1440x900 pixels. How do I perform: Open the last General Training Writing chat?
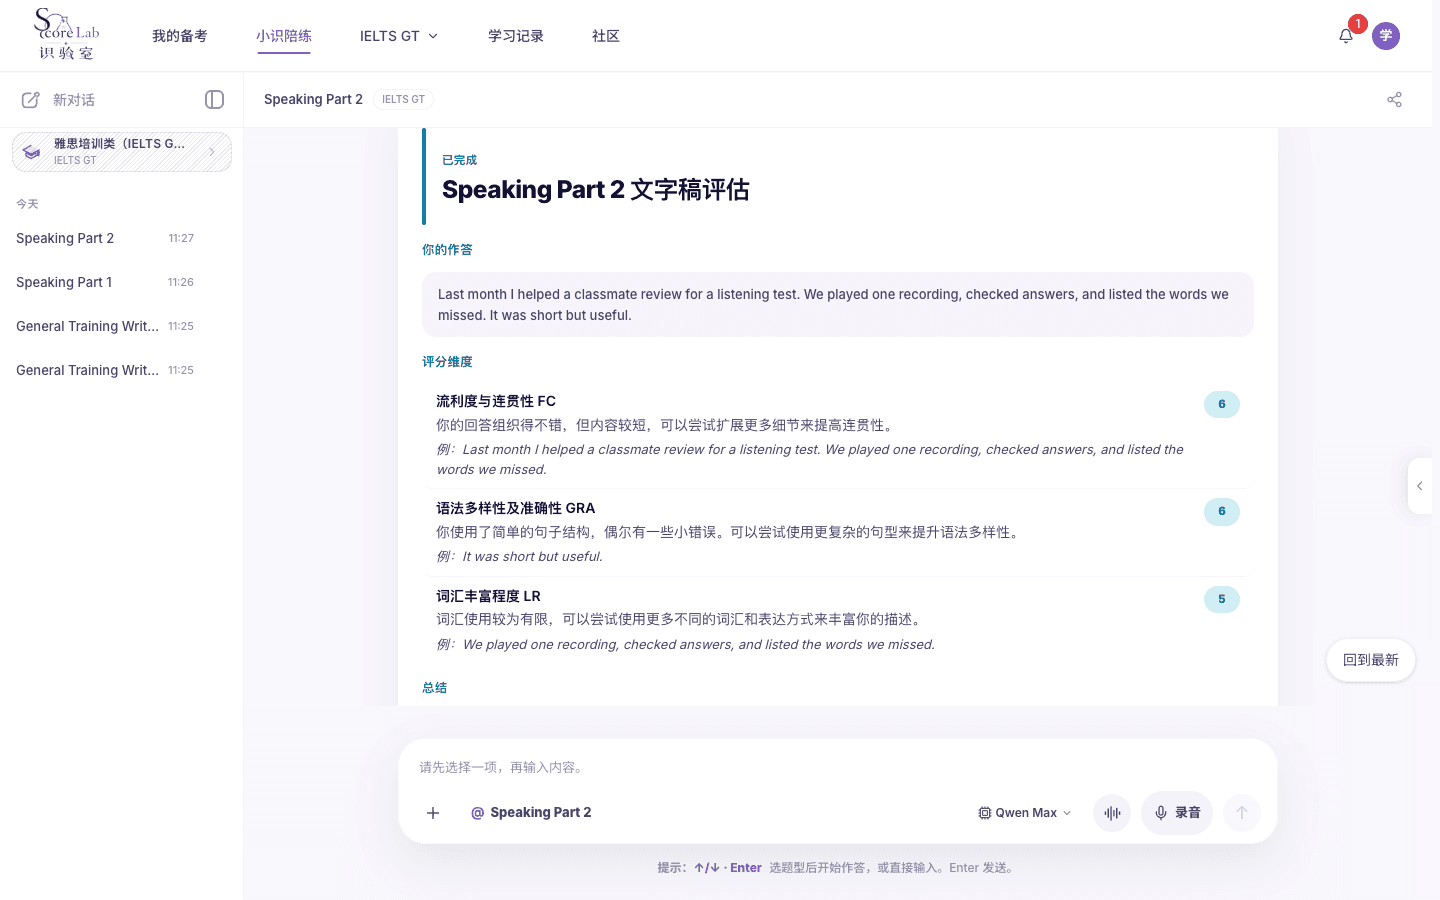[106, 370]
